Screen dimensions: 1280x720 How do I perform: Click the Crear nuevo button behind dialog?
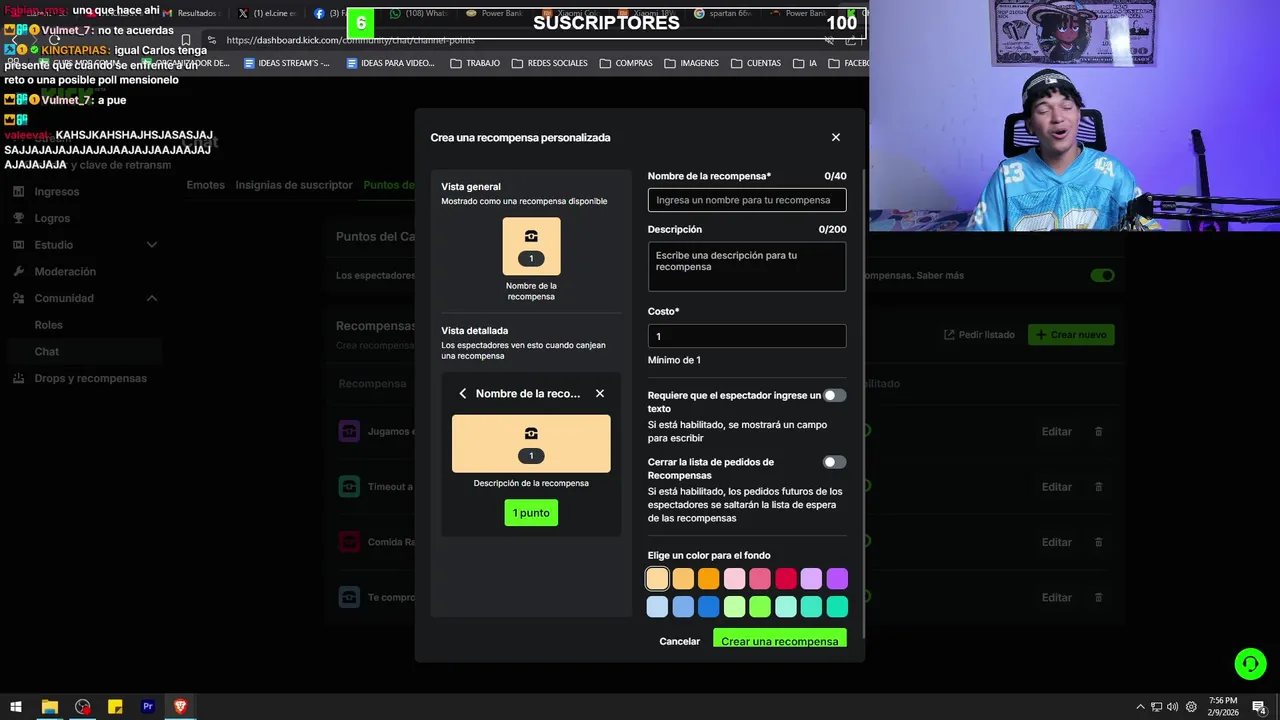(x=1071, y=335)
